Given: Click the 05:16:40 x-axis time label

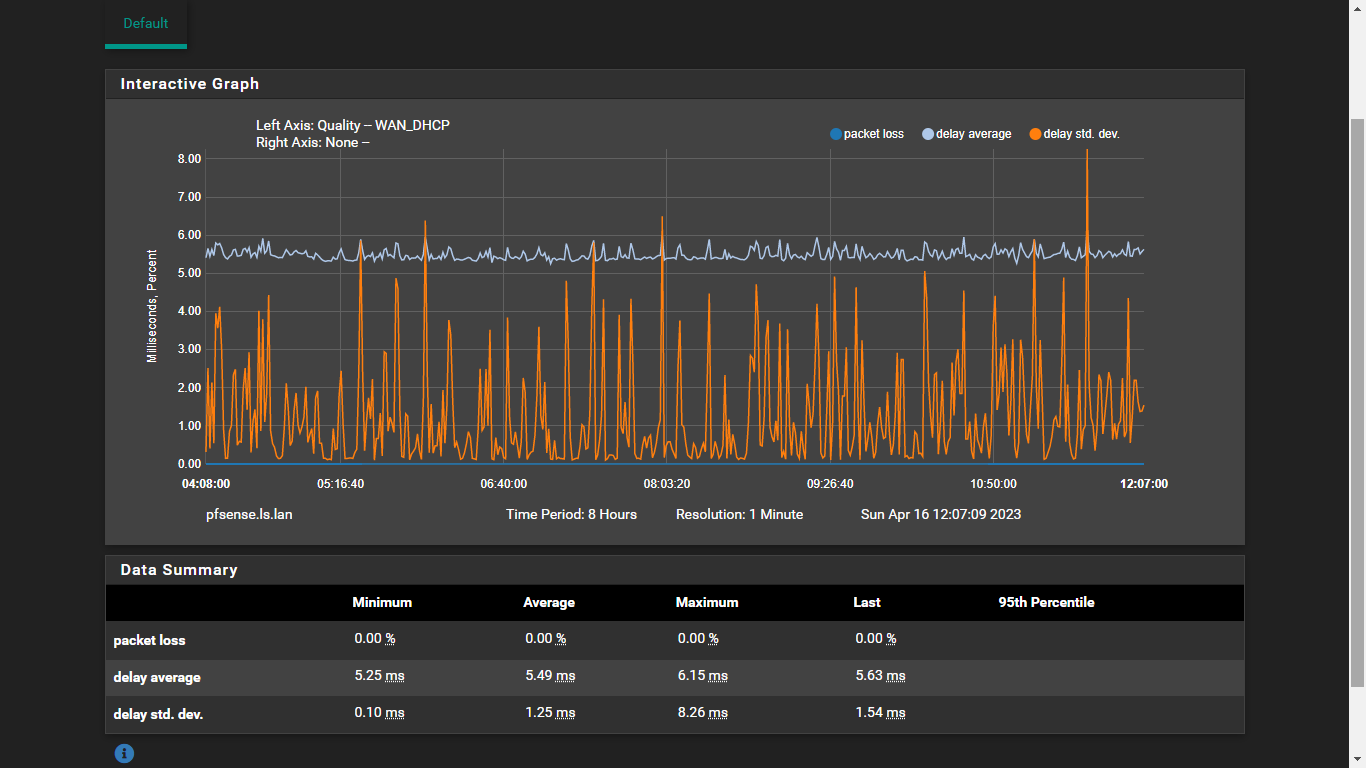Looking at the screenshot, I should [341, 484].
